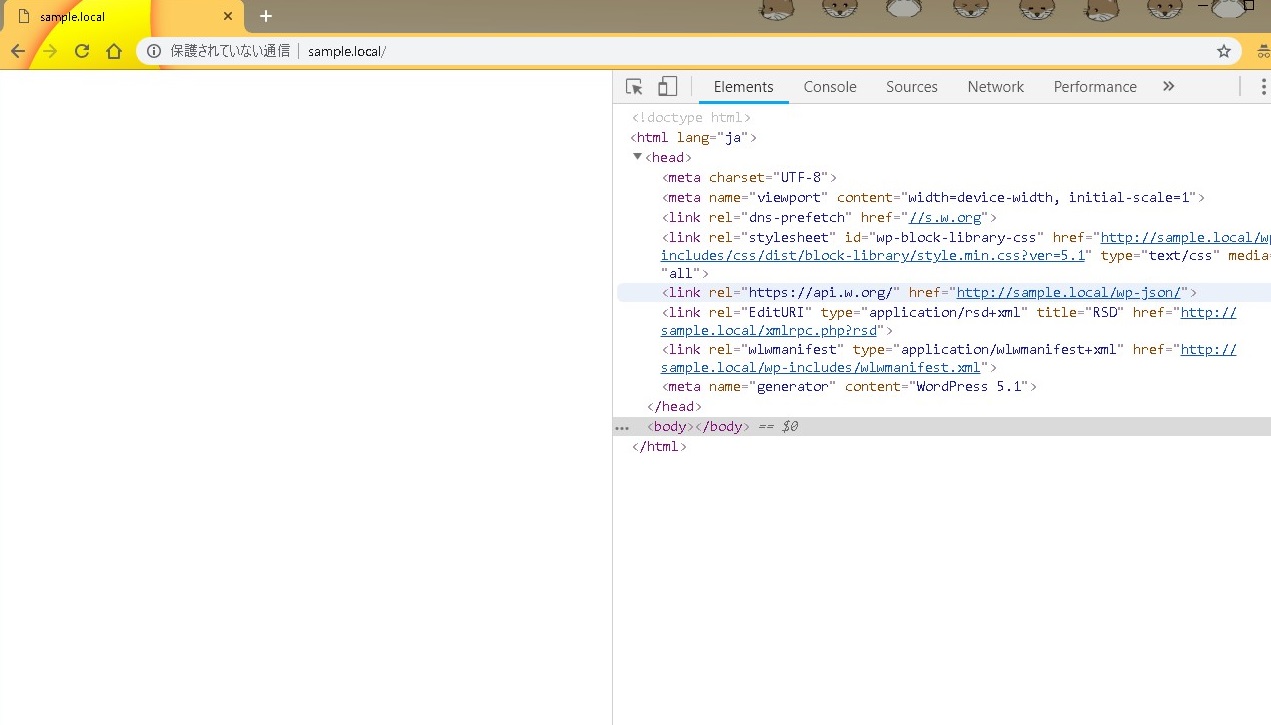The width and height of the screenshot is (1271, 725).
Task: Open the Network panel in DevTools
Action: [995, 87]
